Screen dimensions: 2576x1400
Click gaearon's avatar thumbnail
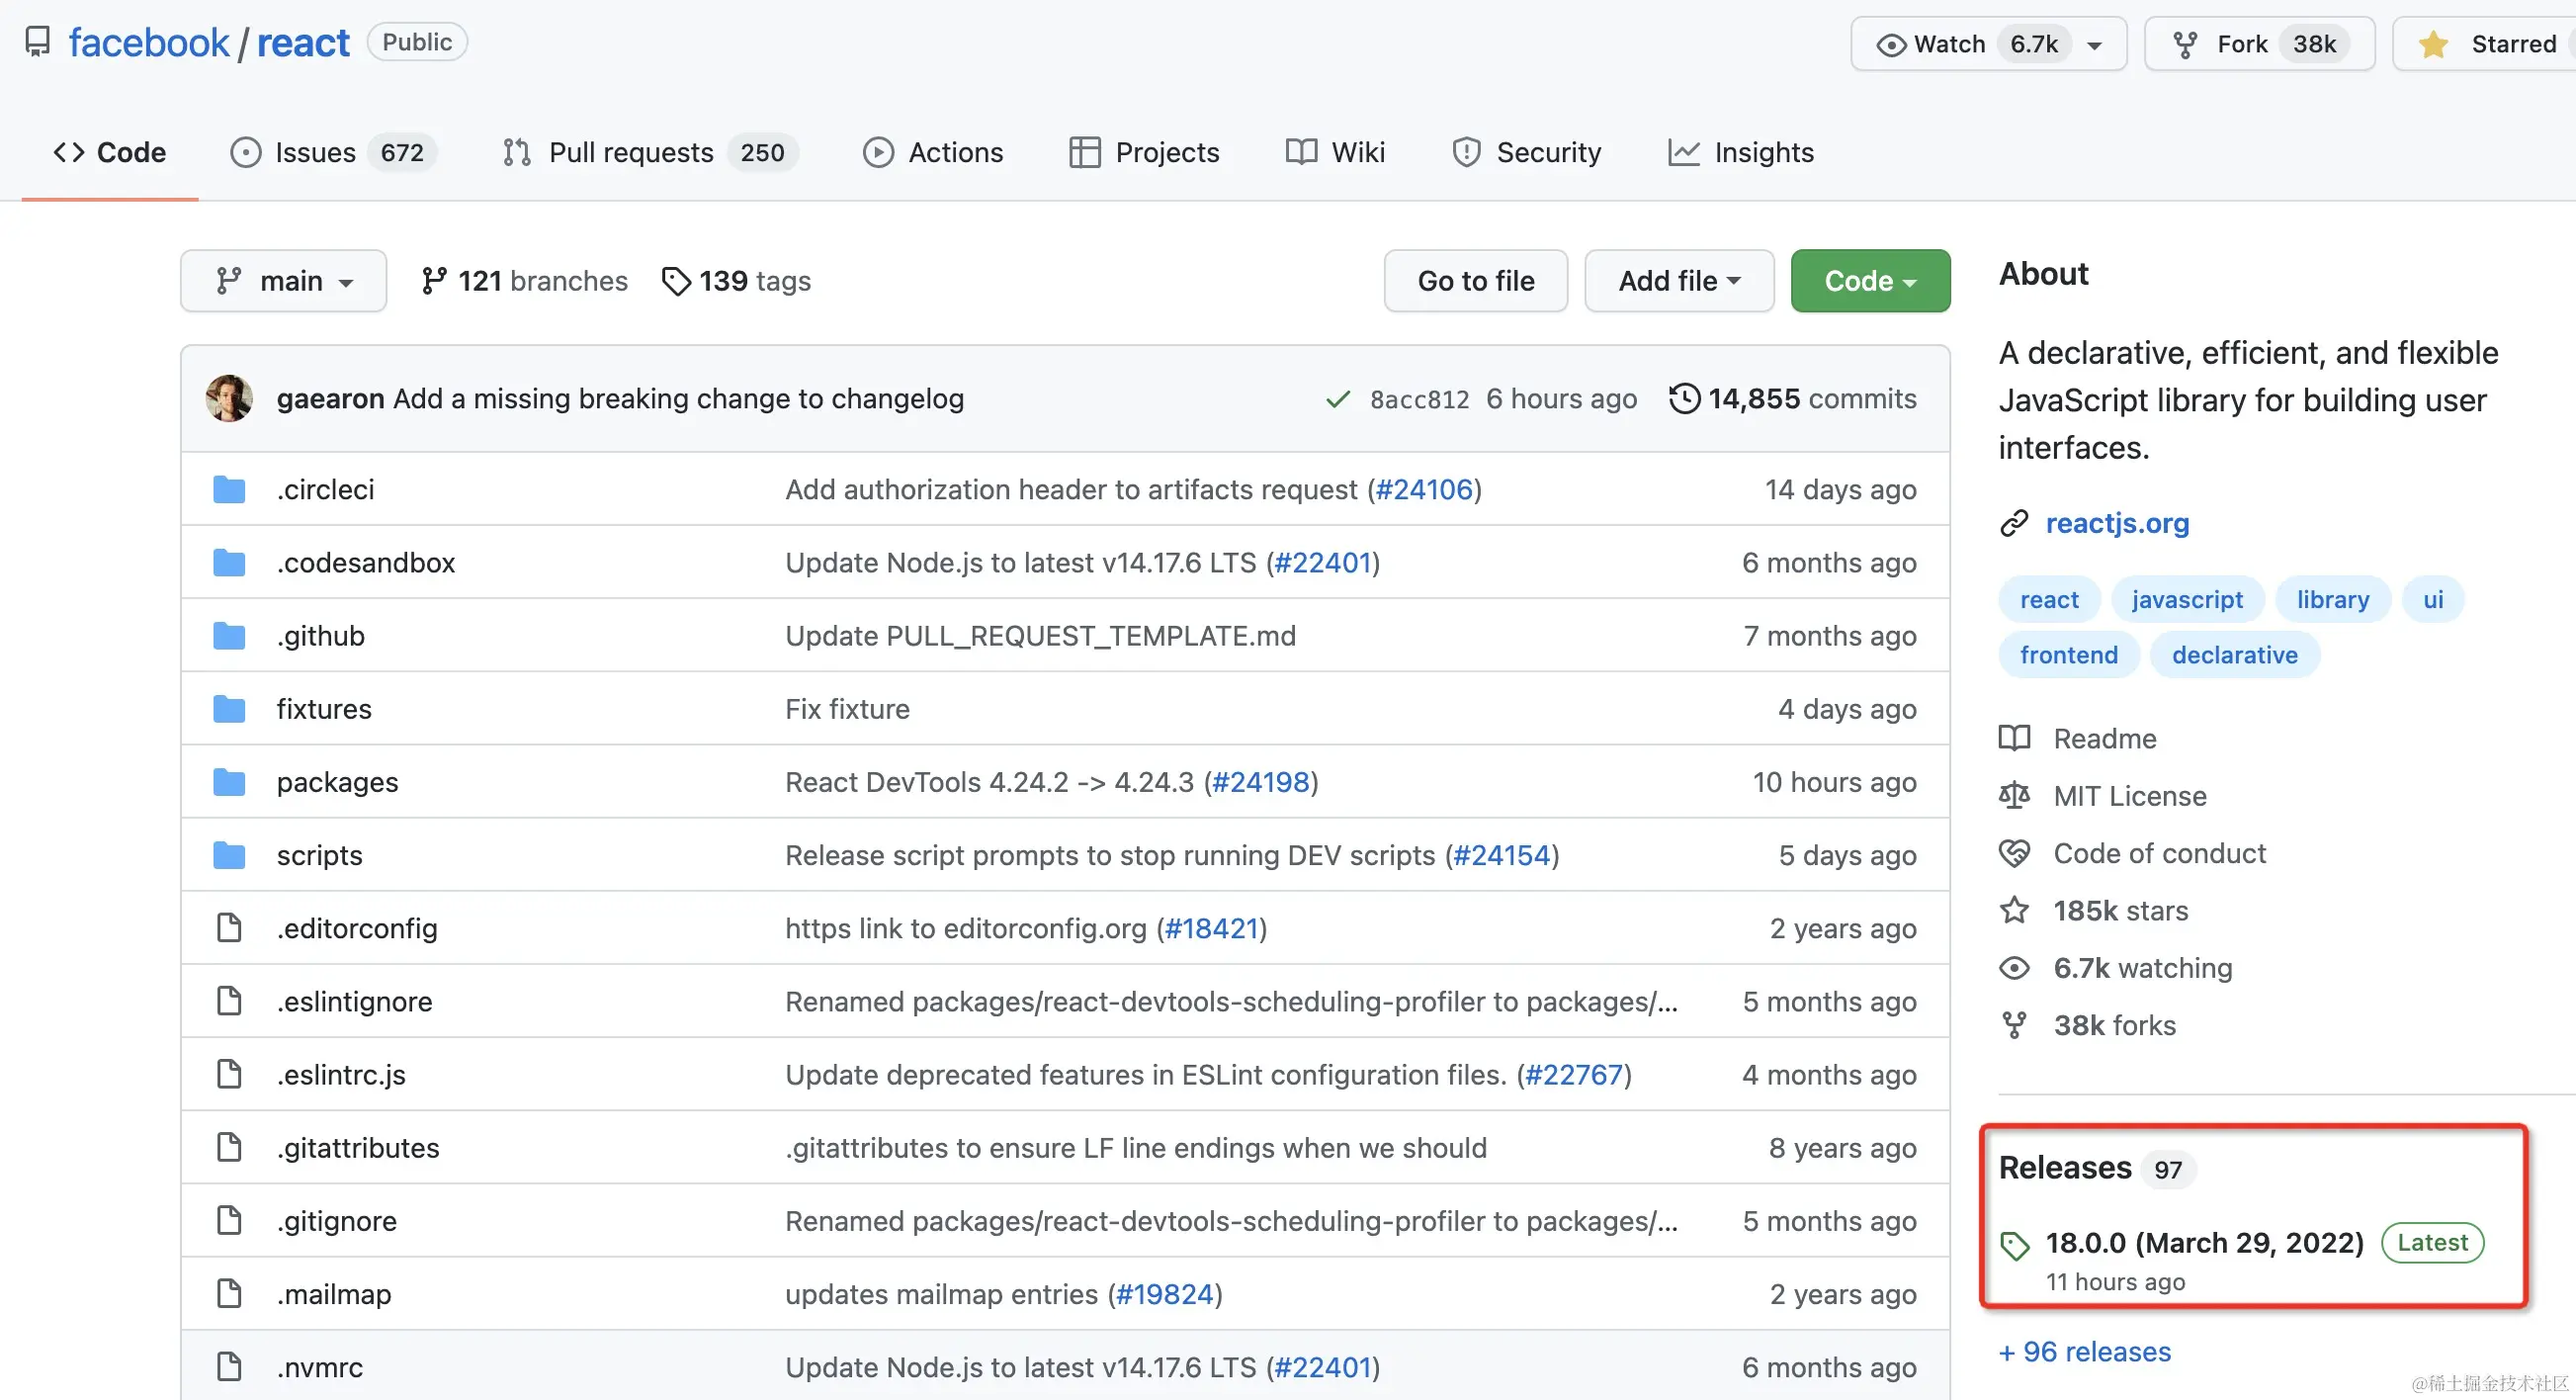pyautogui.click(x=229, y=399)
